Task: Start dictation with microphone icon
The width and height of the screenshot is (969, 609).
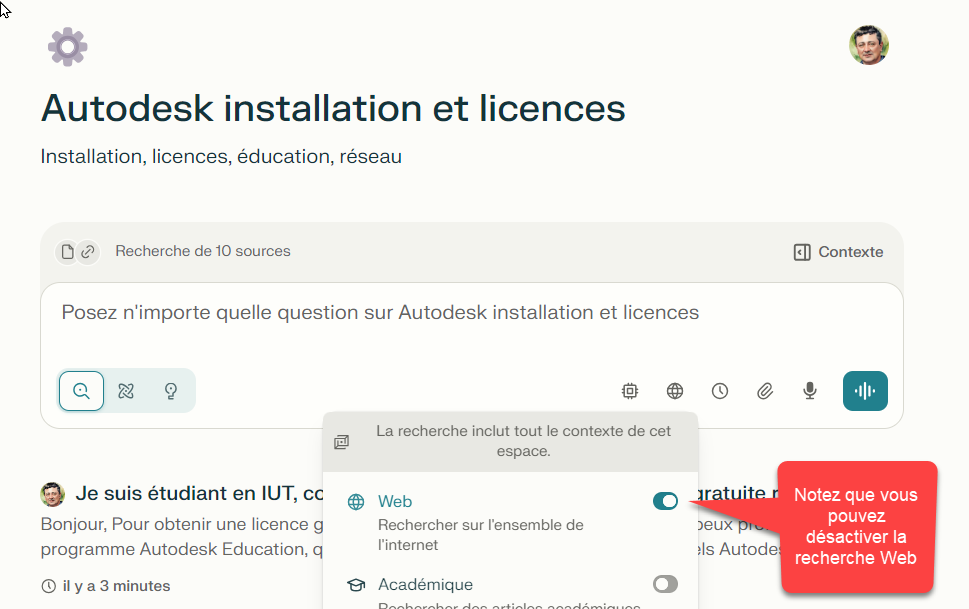Action: point(810,391)
